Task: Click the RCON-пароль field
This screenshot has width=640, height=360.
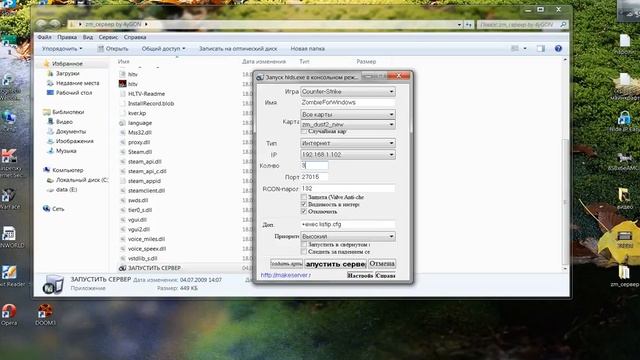Action: click(x=348, y=188)
